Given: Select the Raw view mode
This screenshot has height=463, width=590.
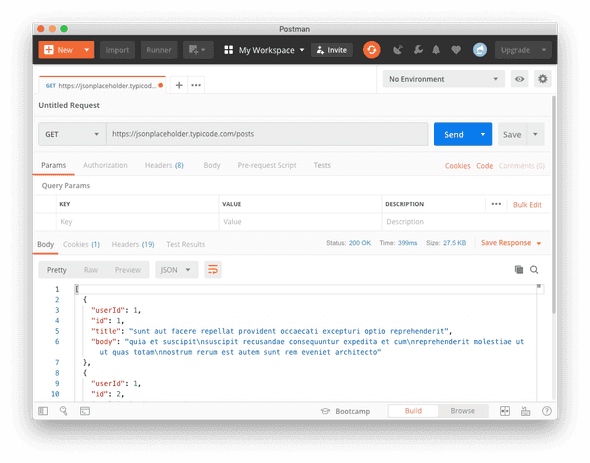Looking at the screenshot, I should pos(91,270).
